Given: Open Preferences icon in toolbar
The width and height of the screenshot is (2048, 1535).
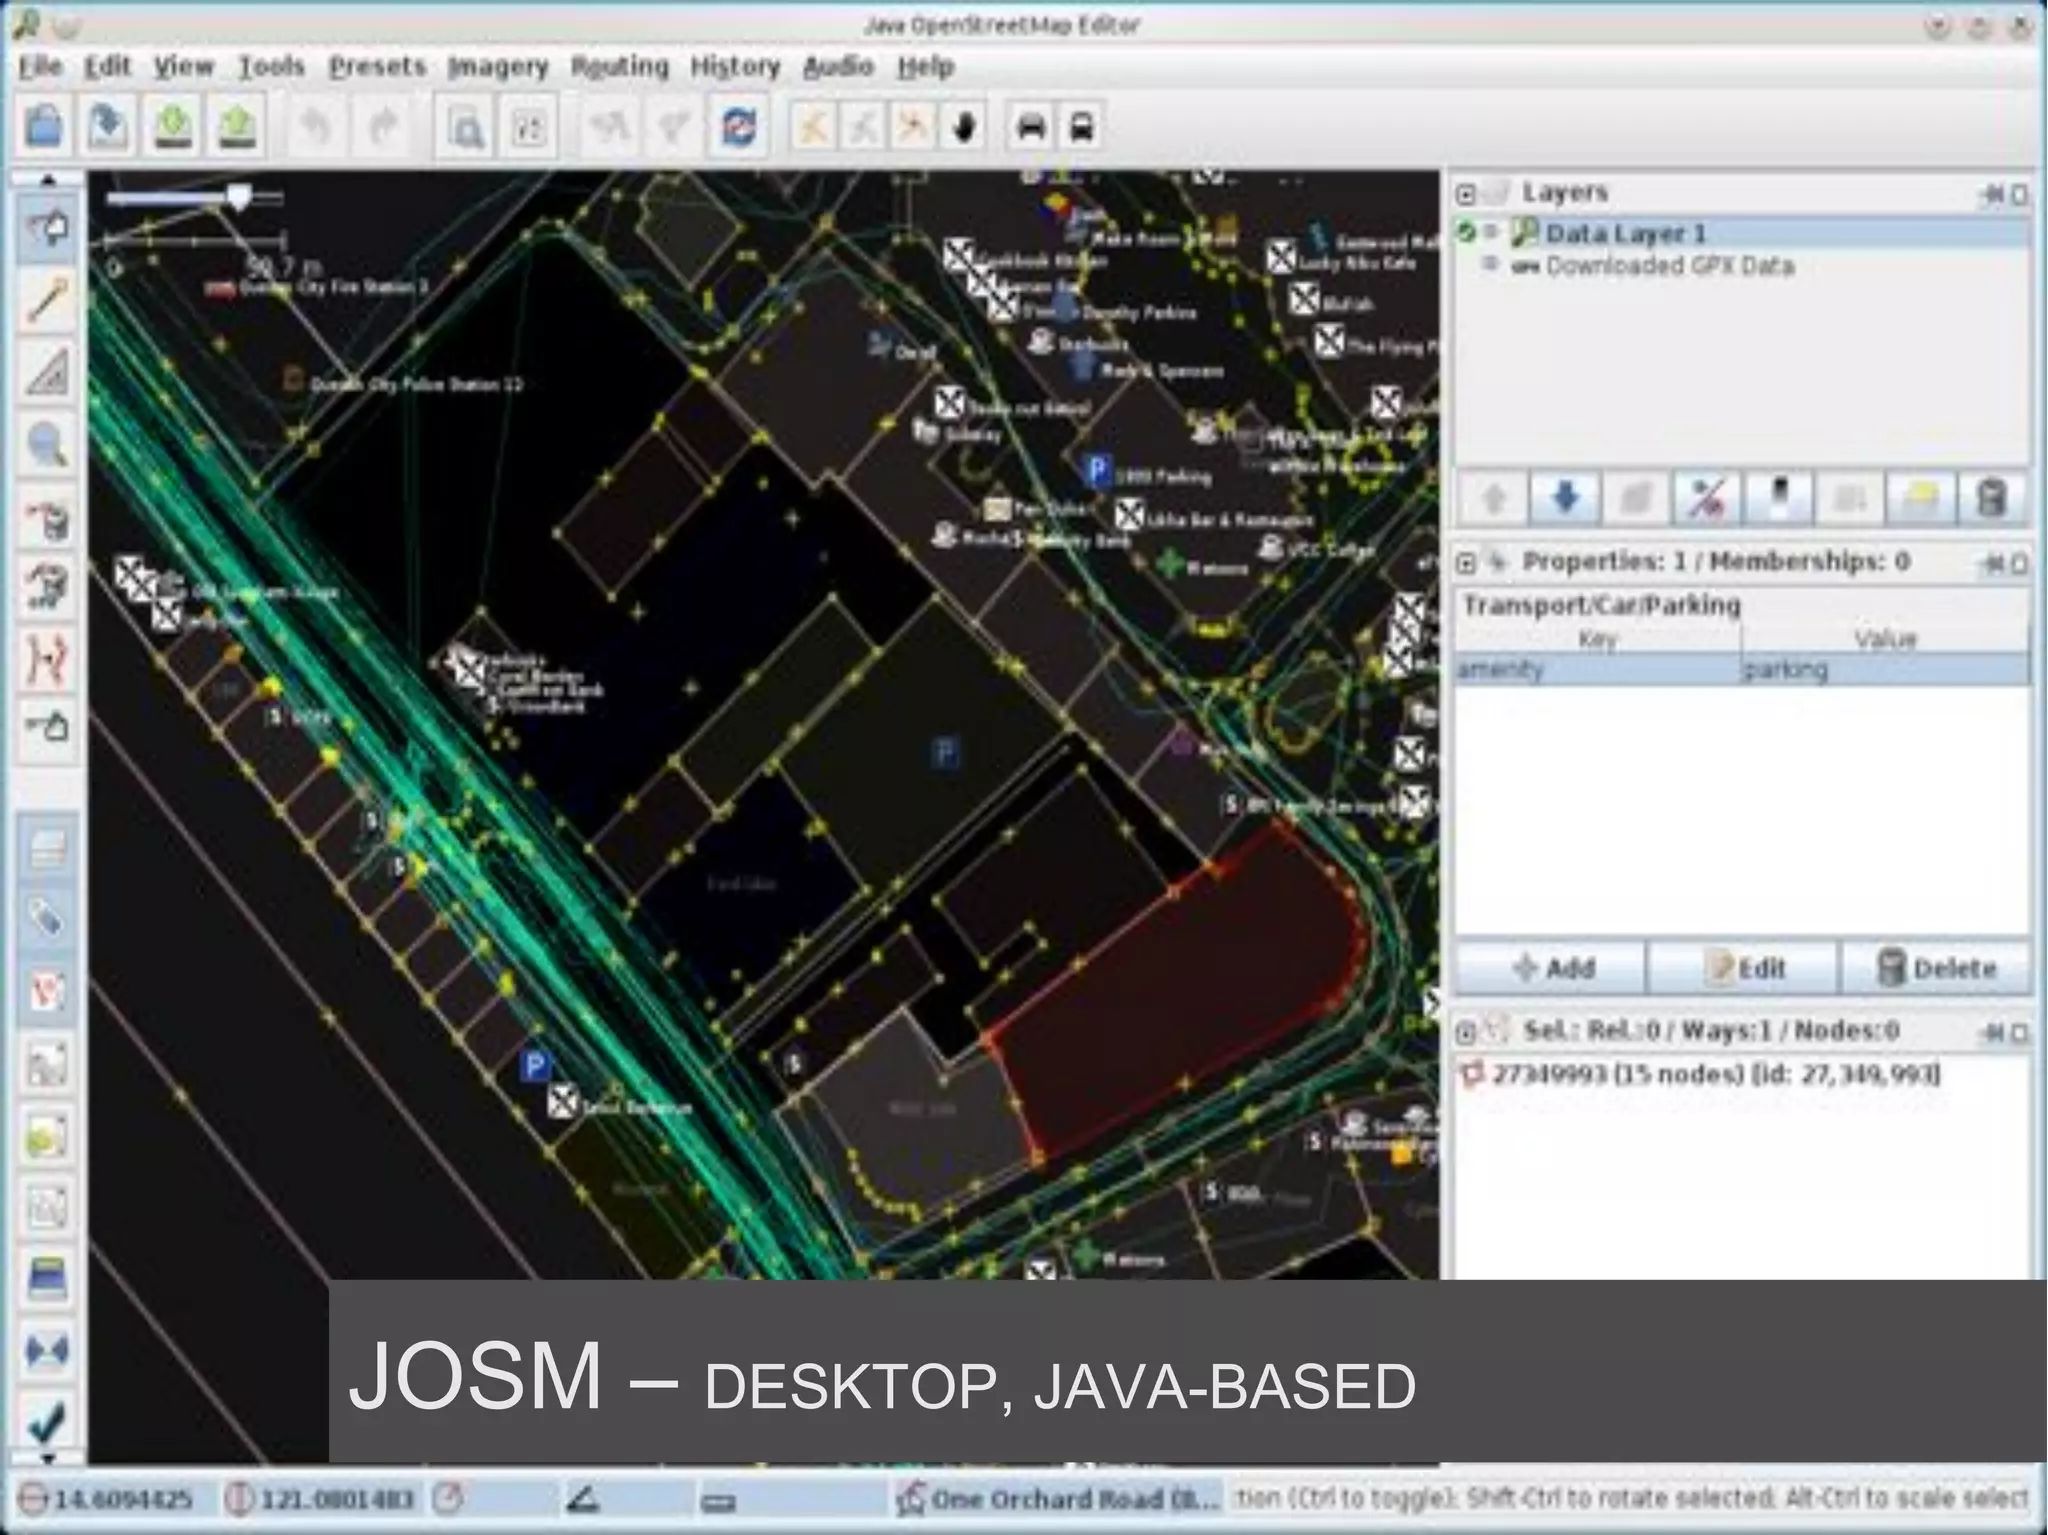Looking at the screenshot, I should tap(529, 128).
